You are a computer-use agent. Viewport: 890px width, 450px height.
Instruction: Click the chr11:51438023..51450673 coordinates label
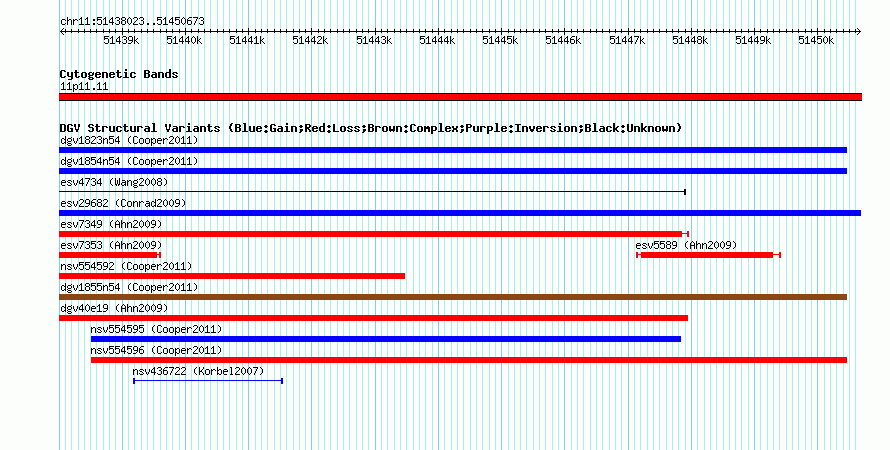pos(132,21)
